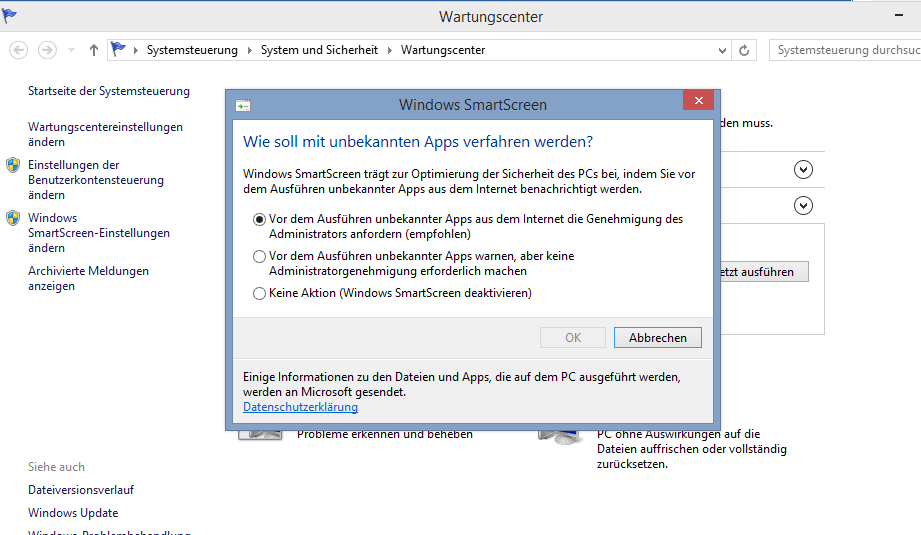
Task: Open Archivierte Meldungen anzeigen link
Action: point(88,278)
